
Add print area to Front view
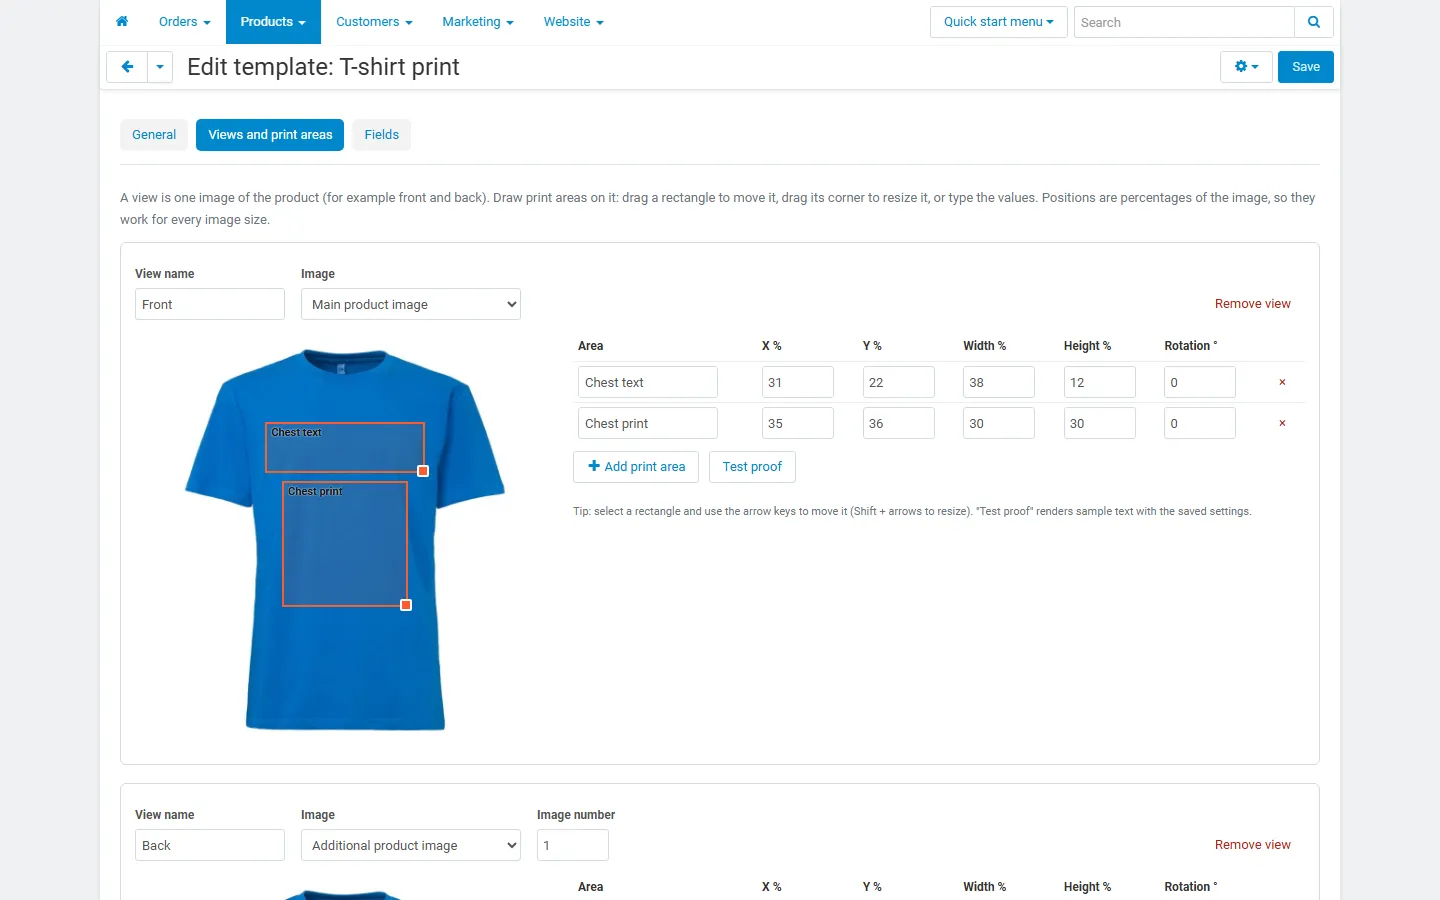coord(636,467)
